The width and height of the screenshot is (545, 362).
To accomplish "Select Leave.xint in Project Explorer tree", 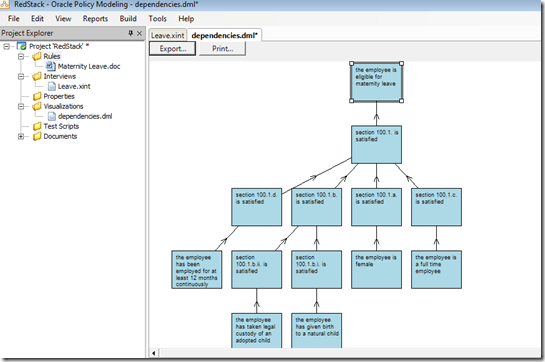I will 74,86.
